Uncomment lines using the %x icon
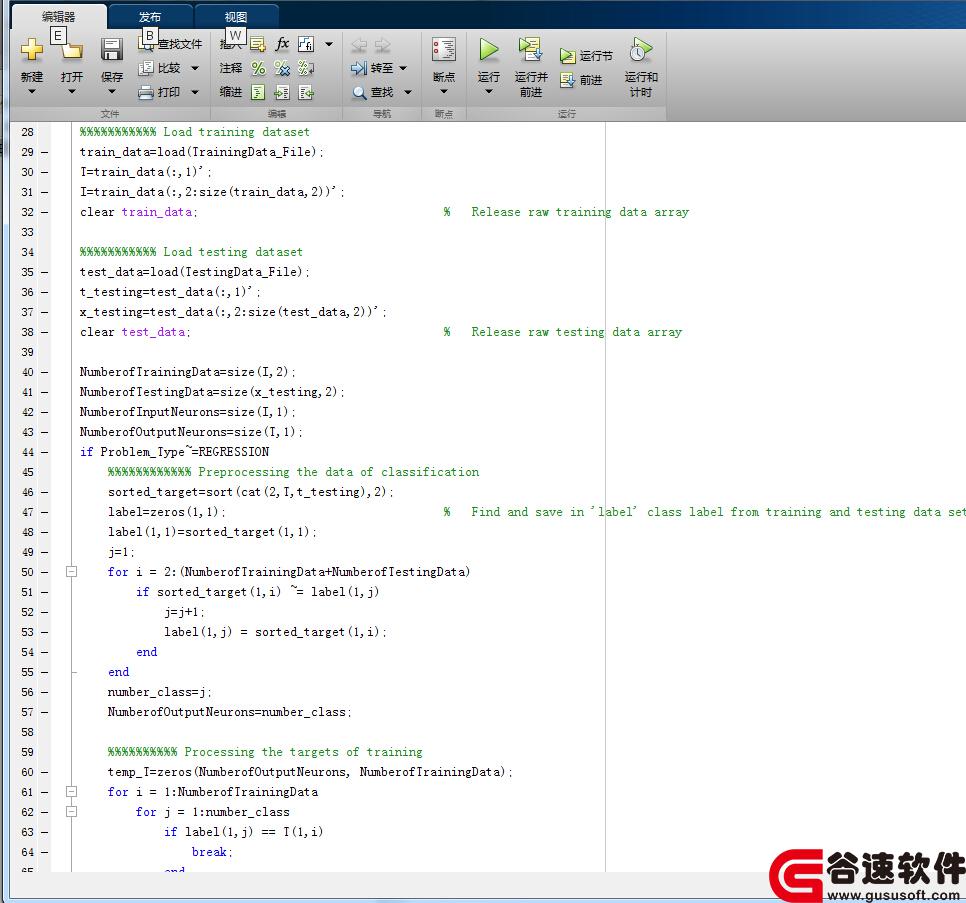The image size is (966, 903). pos(282,68)
